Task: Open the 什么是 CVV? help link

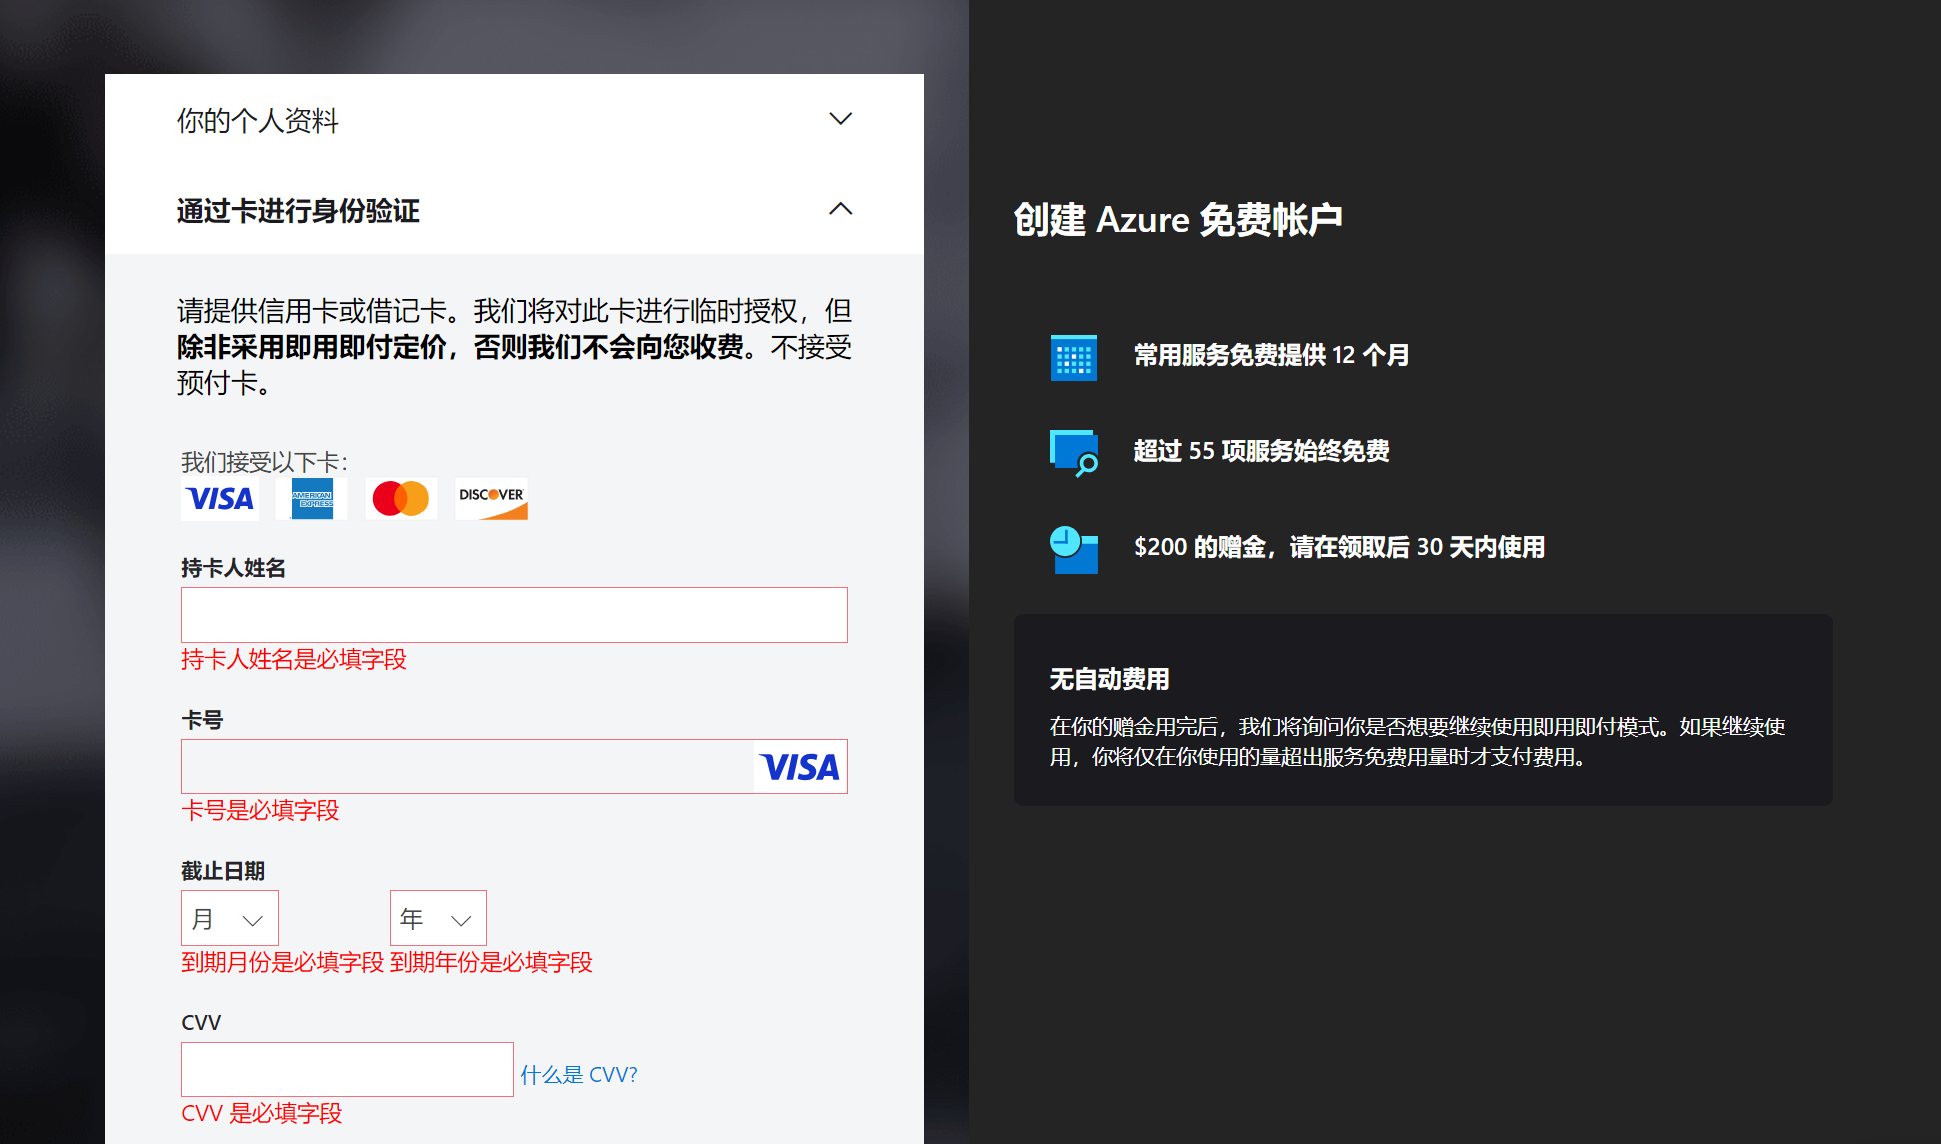Action: pyautogui.click(x=579, y=1075)
